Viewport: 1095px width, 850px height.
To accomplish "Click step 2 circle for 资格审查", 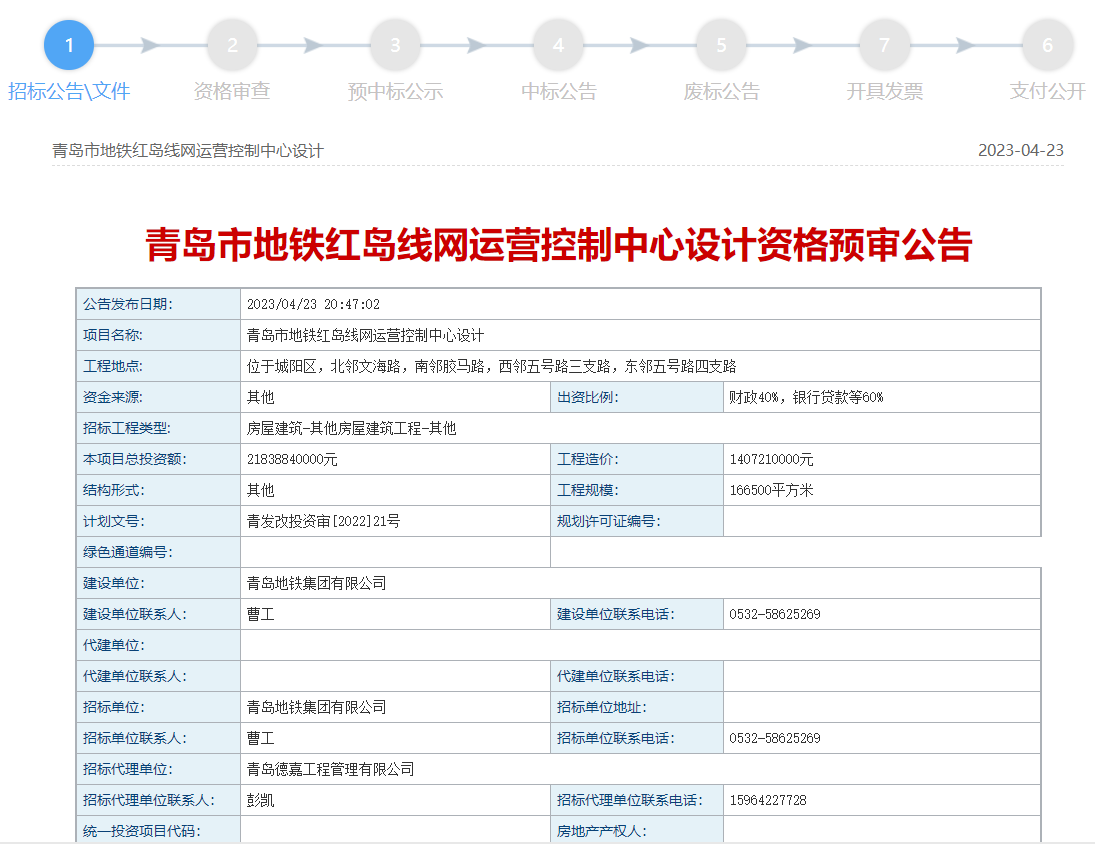I will 232,45.
